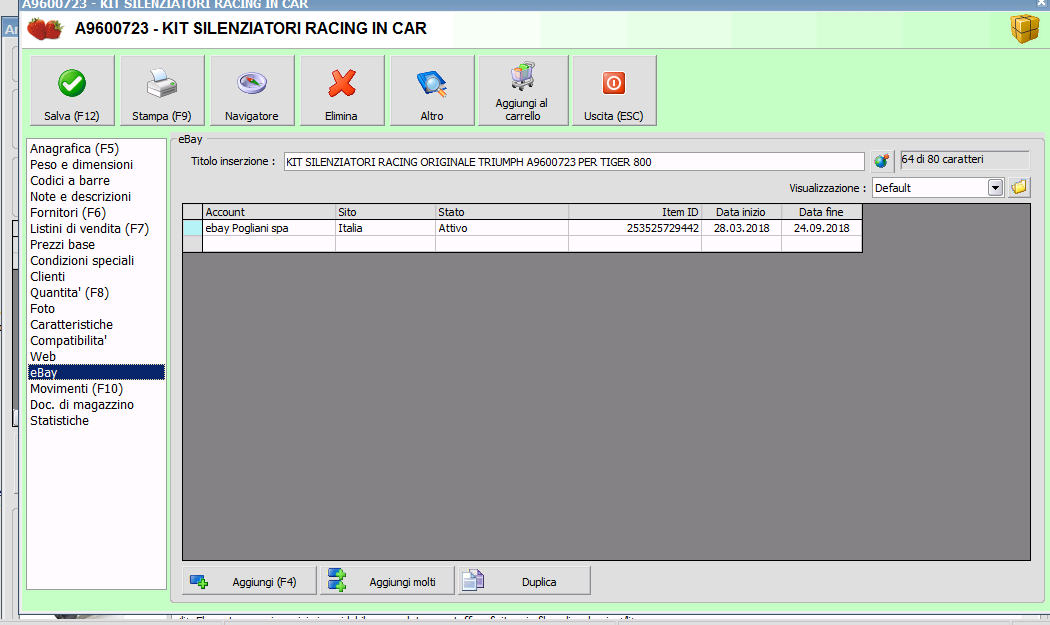Click the Duplica button
Viewport: 1050px width, 625px height.
point(524,581)
